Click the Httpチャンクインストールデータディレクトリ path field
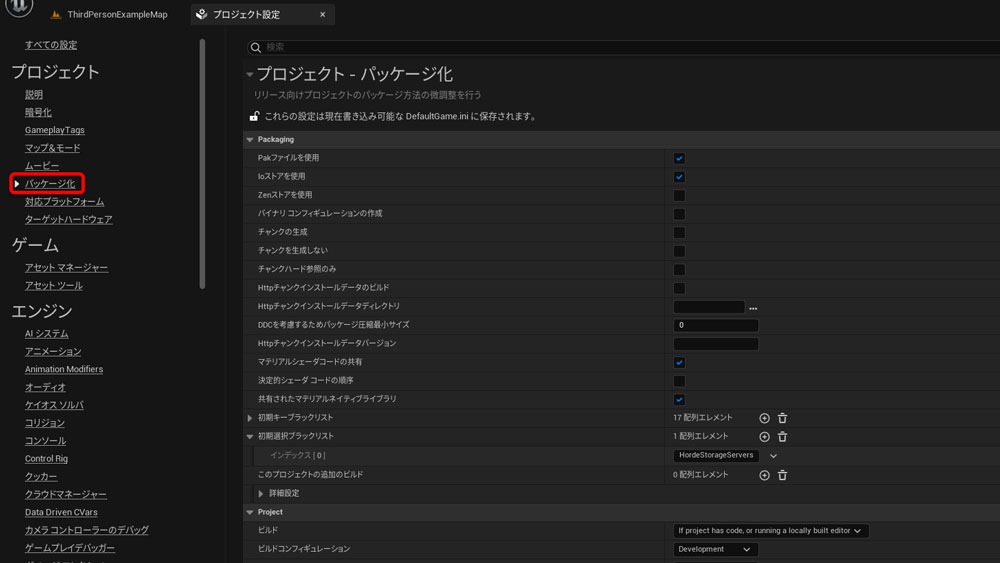Viewport: 1000px width, 563px height. 709,307
